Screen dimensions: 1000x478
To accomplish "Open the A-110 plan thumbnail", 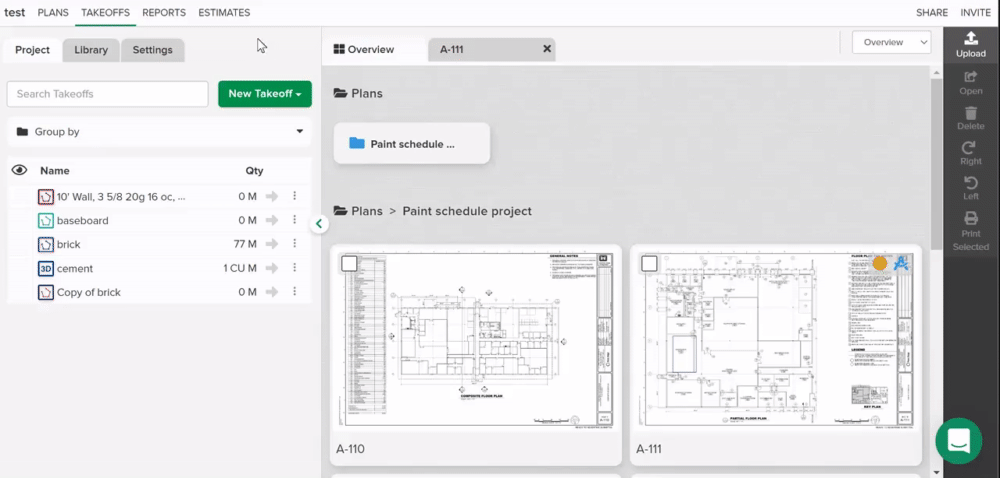I will pos(476,339).
